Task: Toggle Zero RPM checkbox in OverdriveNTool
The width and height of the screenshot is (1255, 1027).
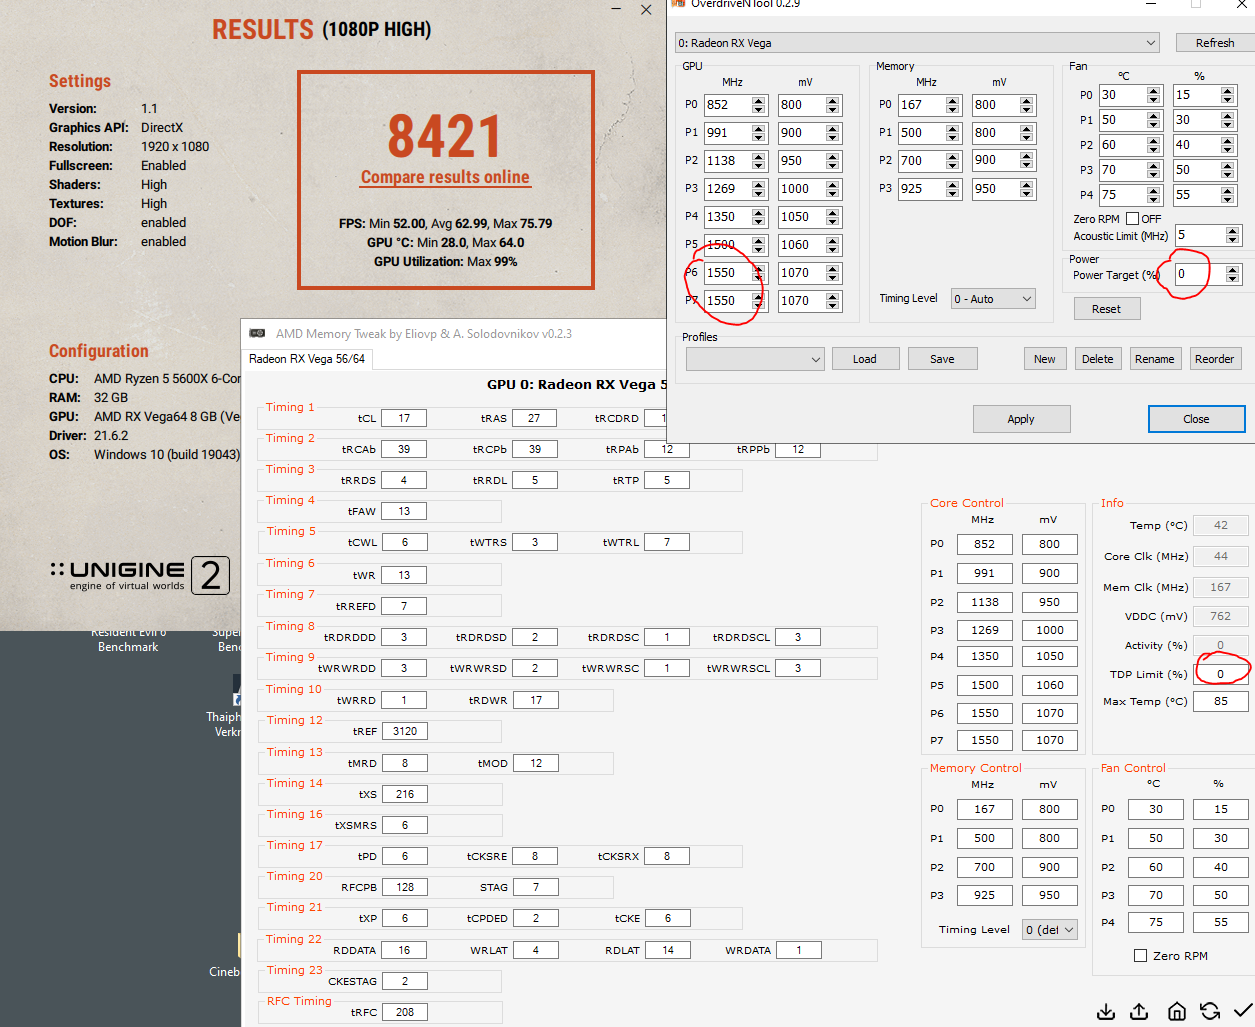Action: [x=1133, y=218]
